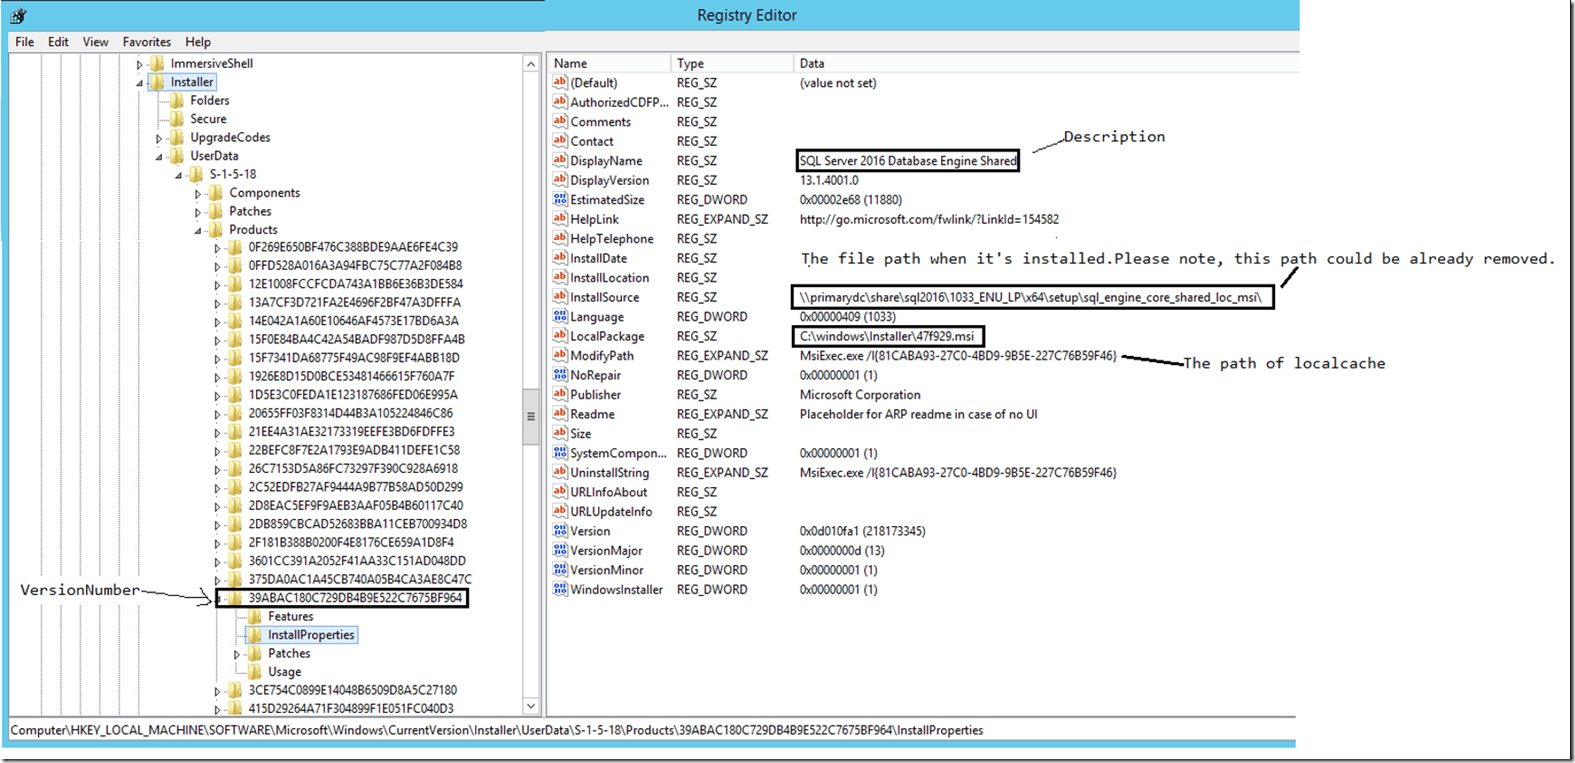Open the Favorites menu
Image resolution: width=1575 pixels, height=763 pixels.
click(146, 42)
